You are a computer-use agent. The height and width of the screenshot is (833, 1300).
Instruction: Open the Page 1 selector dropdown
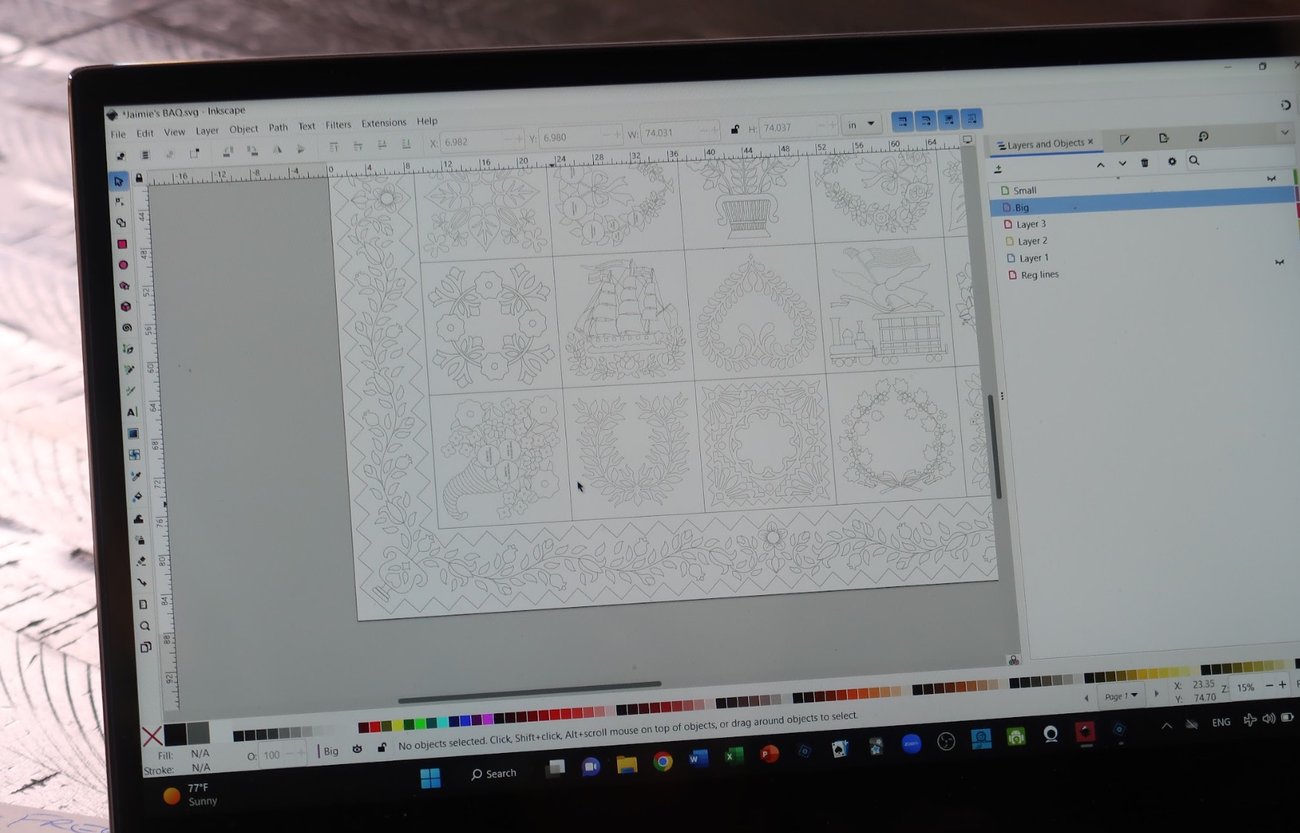[x=1120, y=696]
